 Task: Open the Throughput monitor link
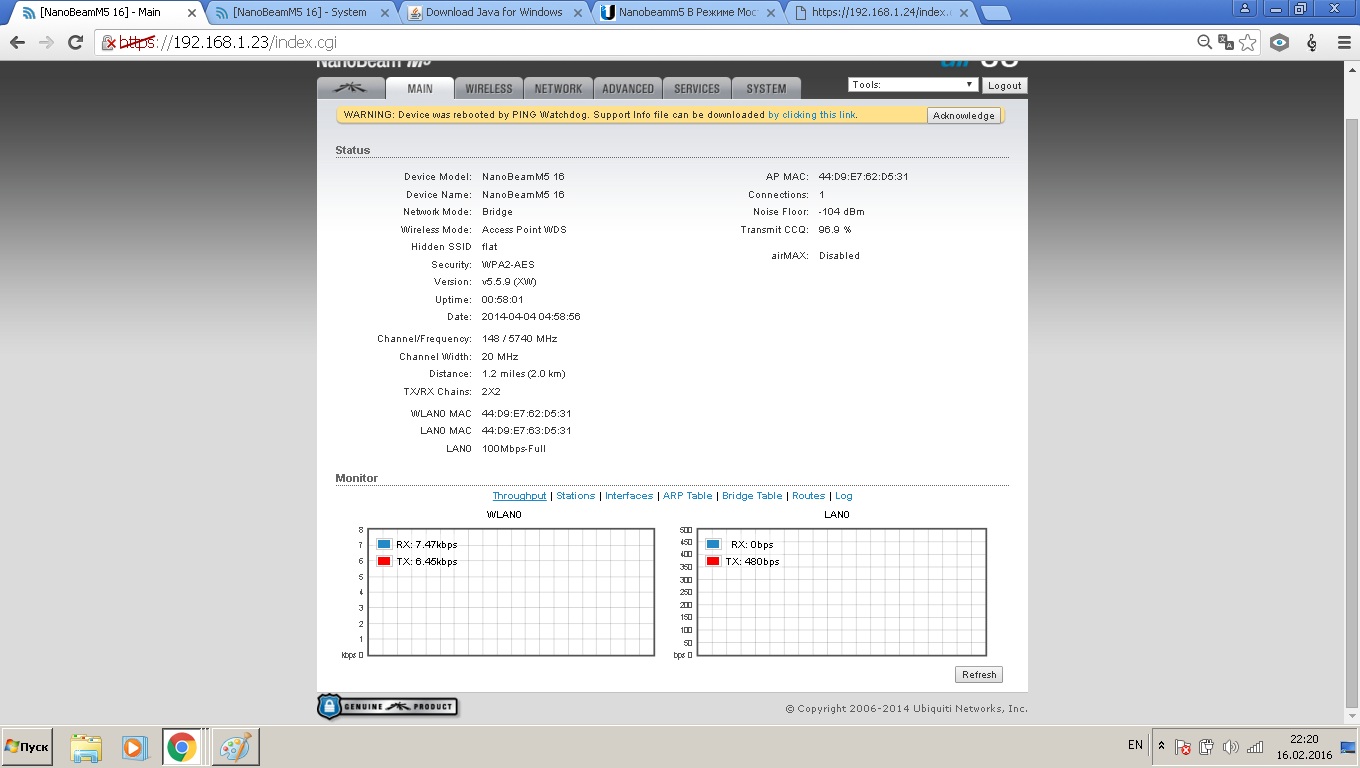[519, 496]
